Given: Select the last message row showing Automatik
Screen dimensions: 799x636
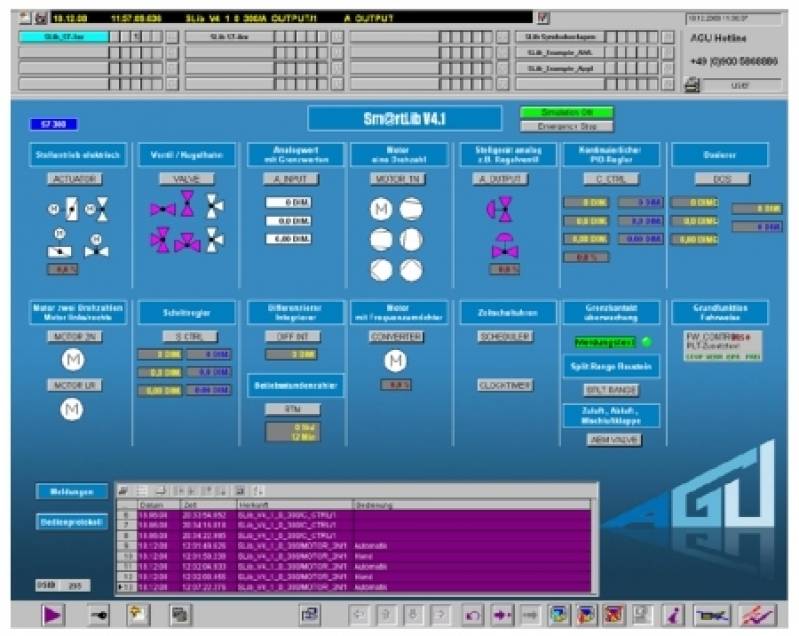Looking at the screenshot, I should 354,587.
